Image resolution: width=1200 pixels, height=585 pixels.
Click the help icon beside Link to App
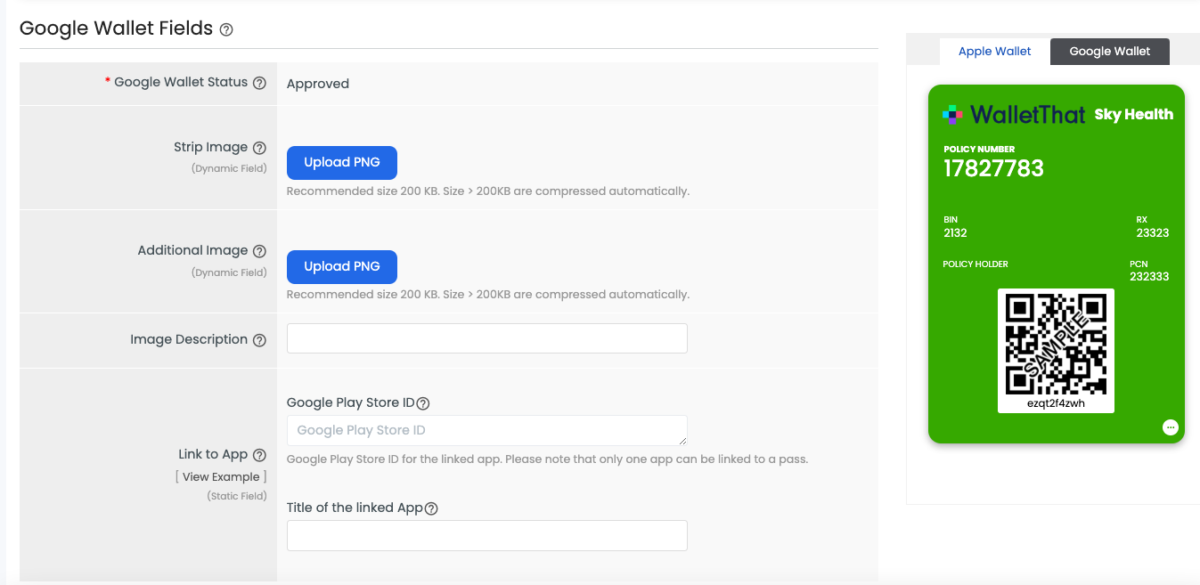click(259, 454)
